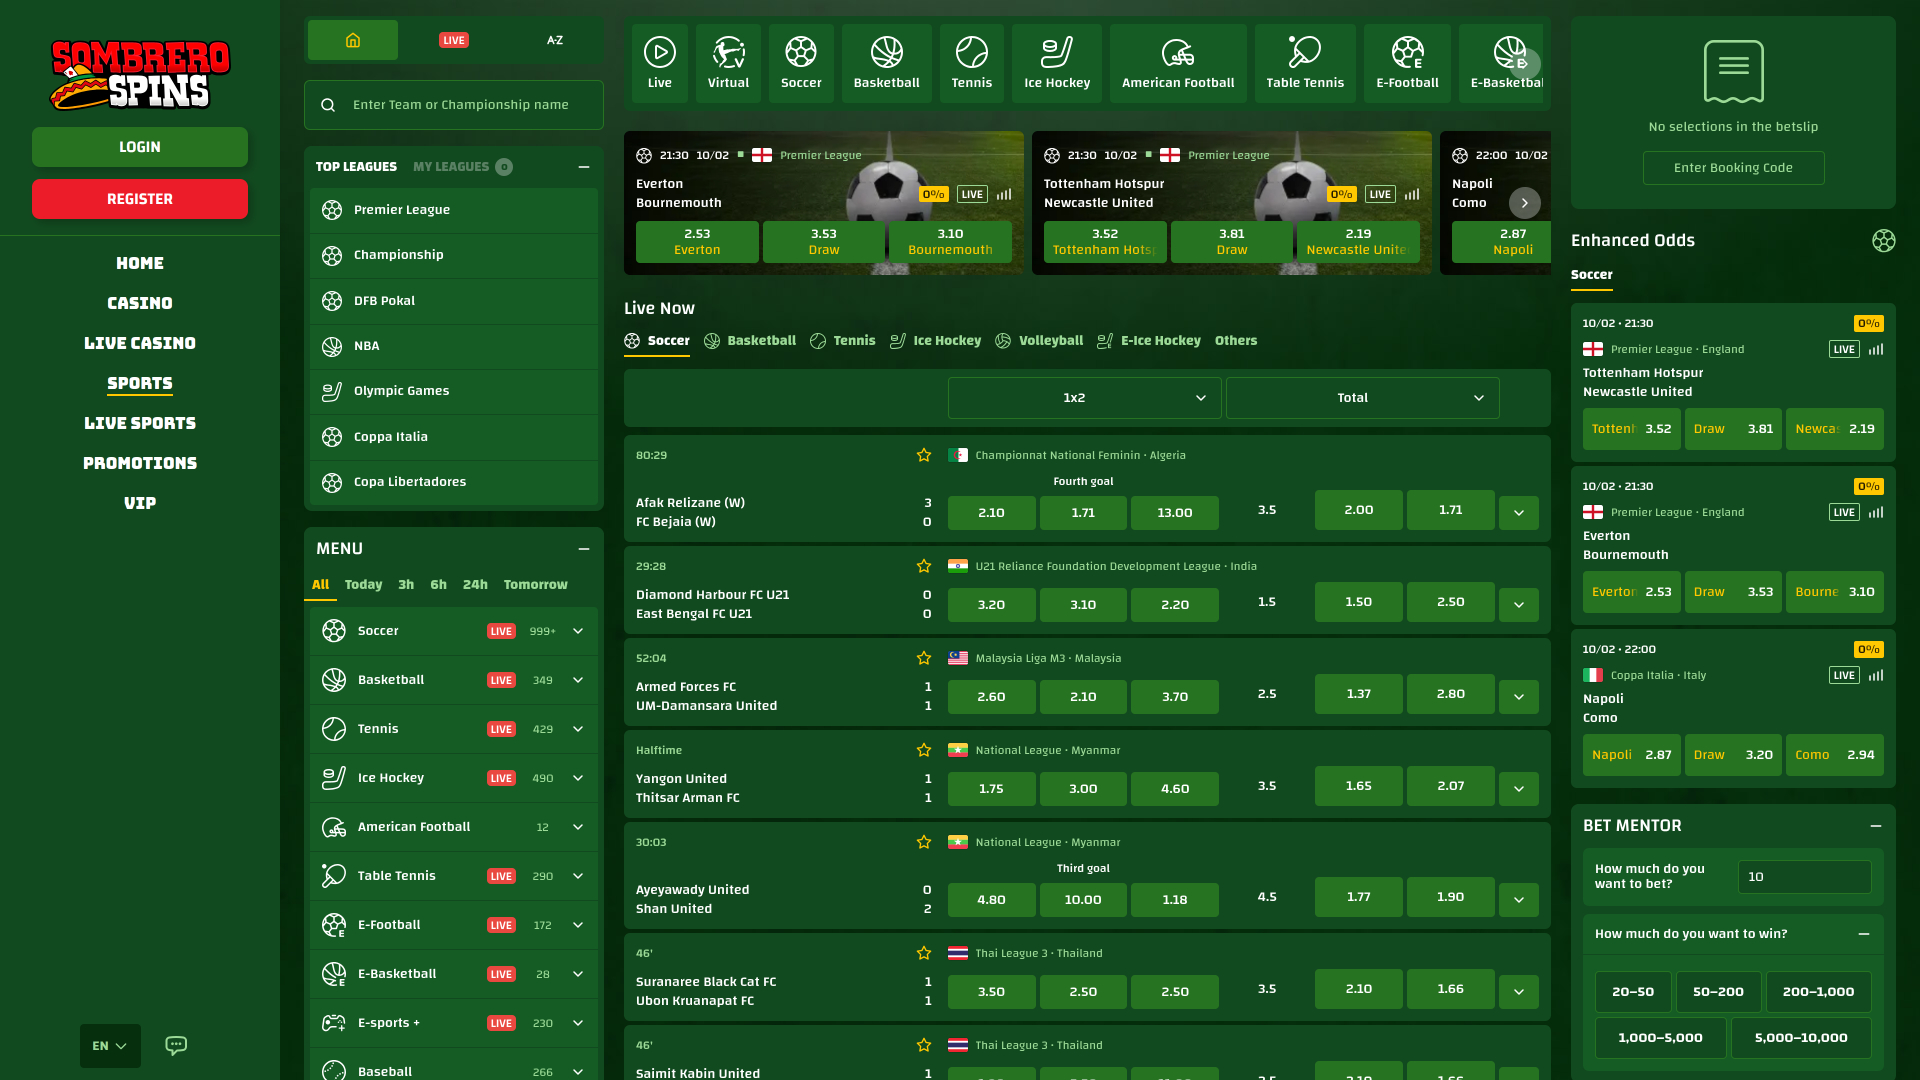
Task: Star the Afak Relizane match as favorite
Action: click(x=923, y=455)
